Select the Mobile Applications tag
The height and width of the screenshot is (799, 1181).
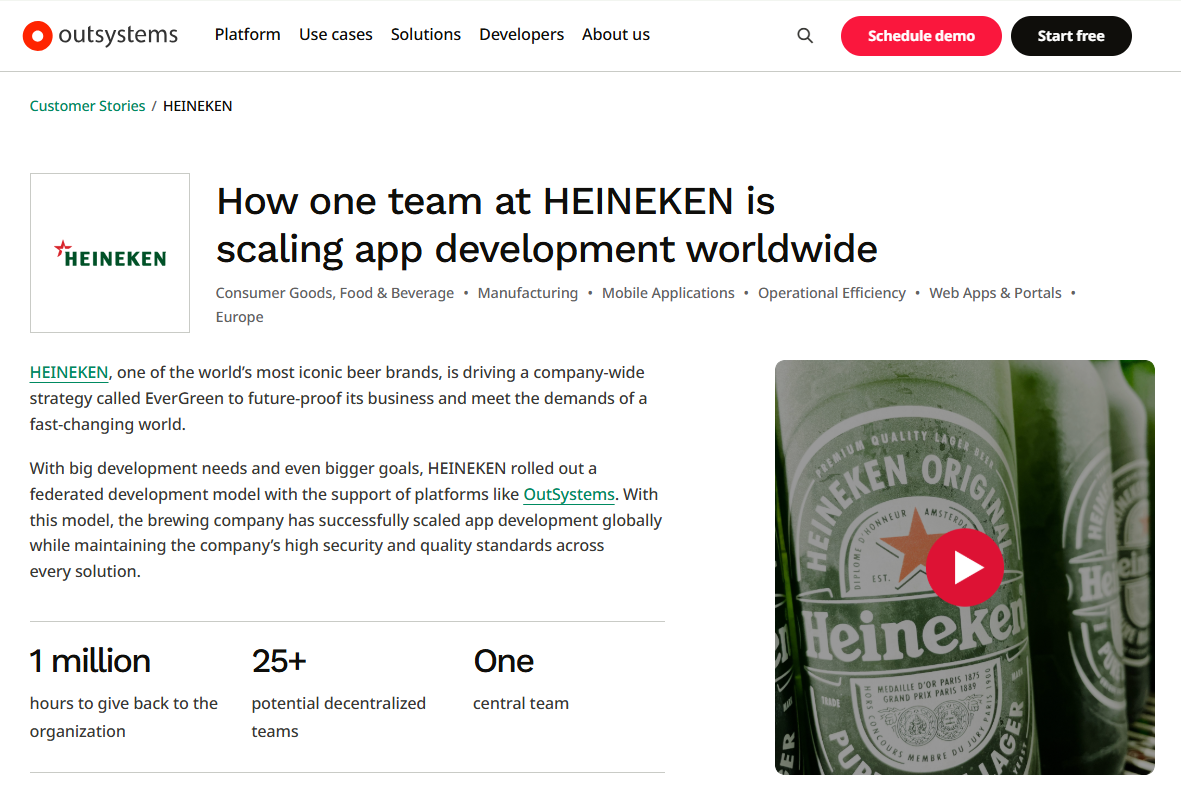[x=668, y=293]
